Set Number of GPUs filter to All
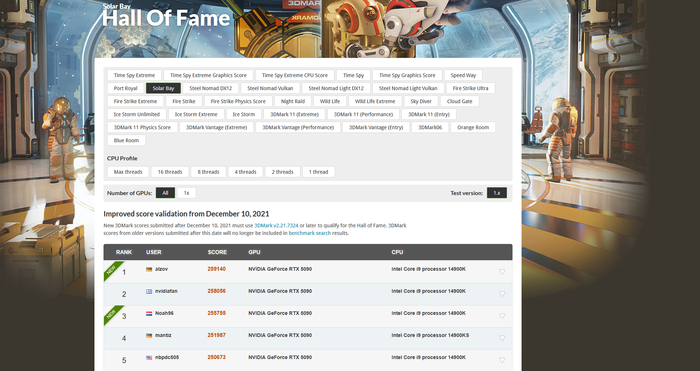The height and width of the screenshot is (371, 700). tap(165, 193)
